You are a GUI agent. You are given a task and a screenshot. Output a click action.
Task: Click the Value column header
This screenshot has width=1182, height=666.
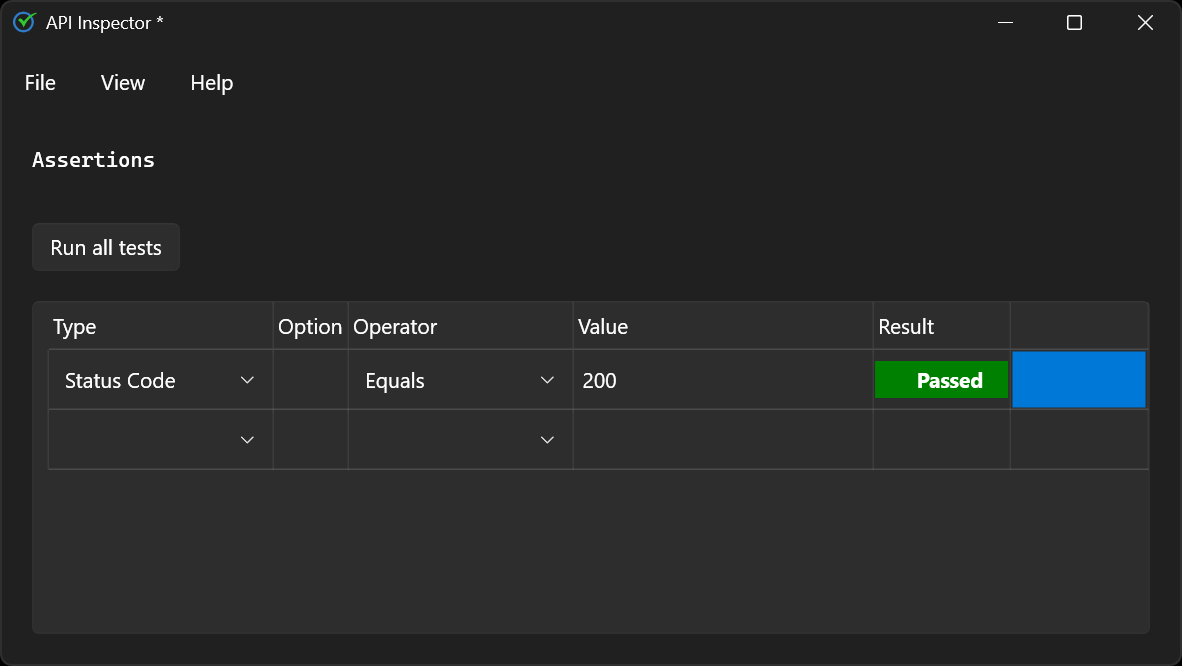pyautogui.click(x=723, y=327)
